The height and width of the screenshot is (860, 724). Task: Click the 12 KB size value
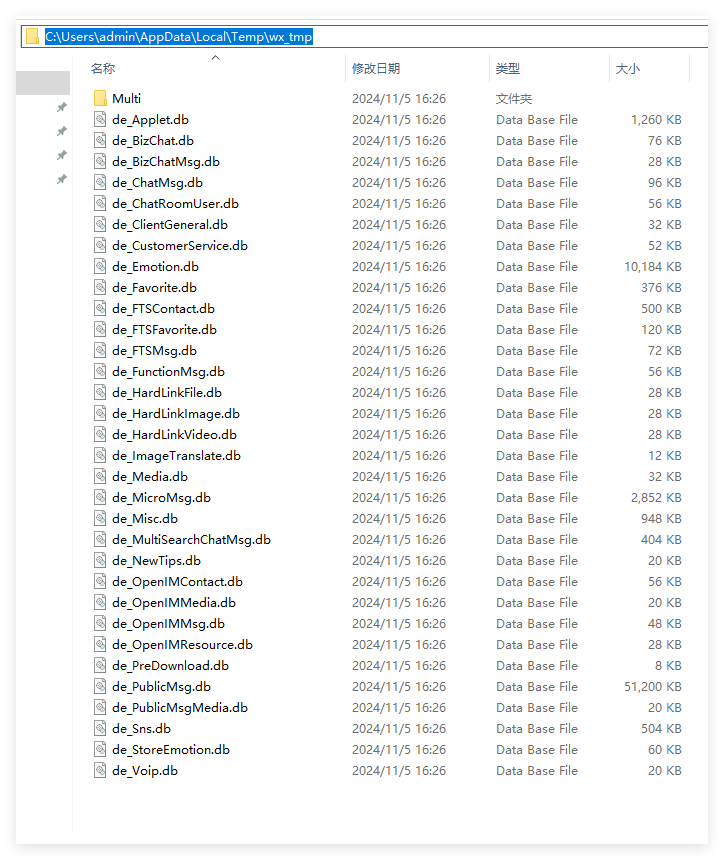pos(665,455)
